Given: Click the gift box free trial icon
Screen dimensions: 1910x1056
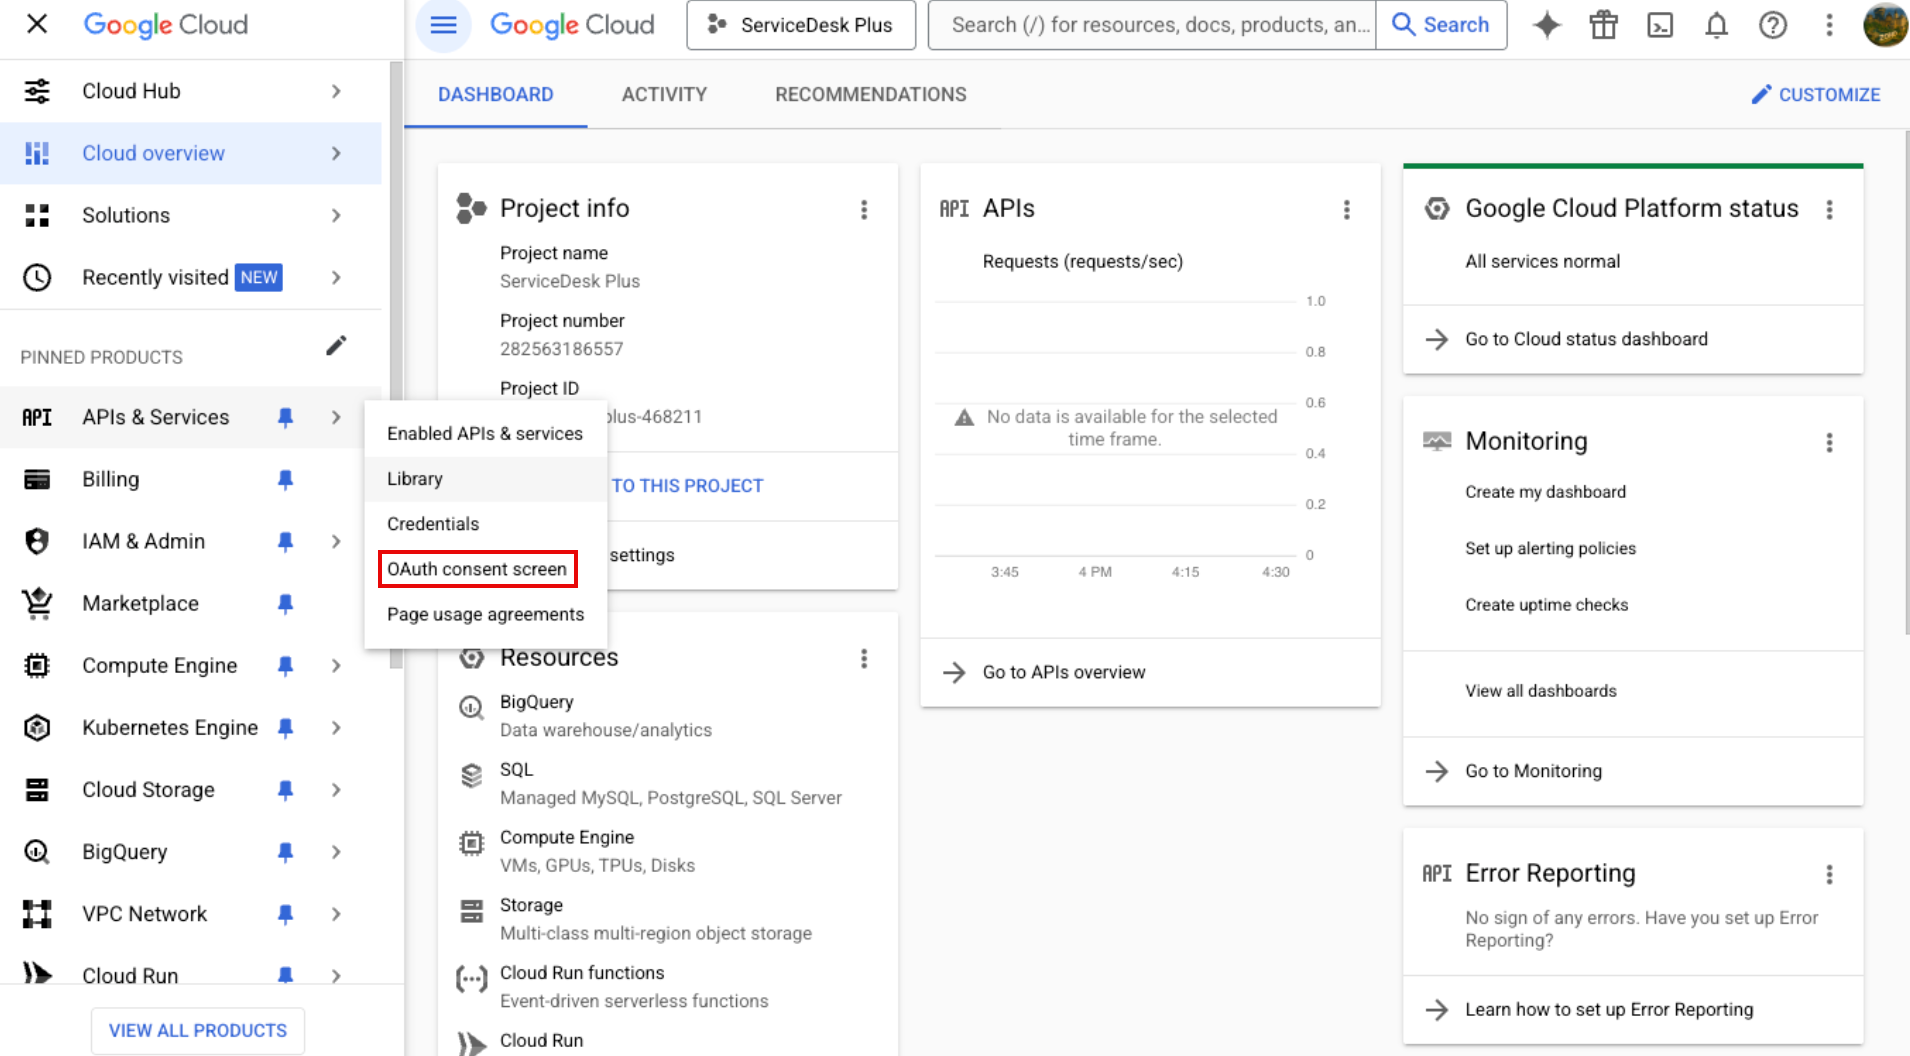Looking at the screenshot, I should [x=1603, y=25].
